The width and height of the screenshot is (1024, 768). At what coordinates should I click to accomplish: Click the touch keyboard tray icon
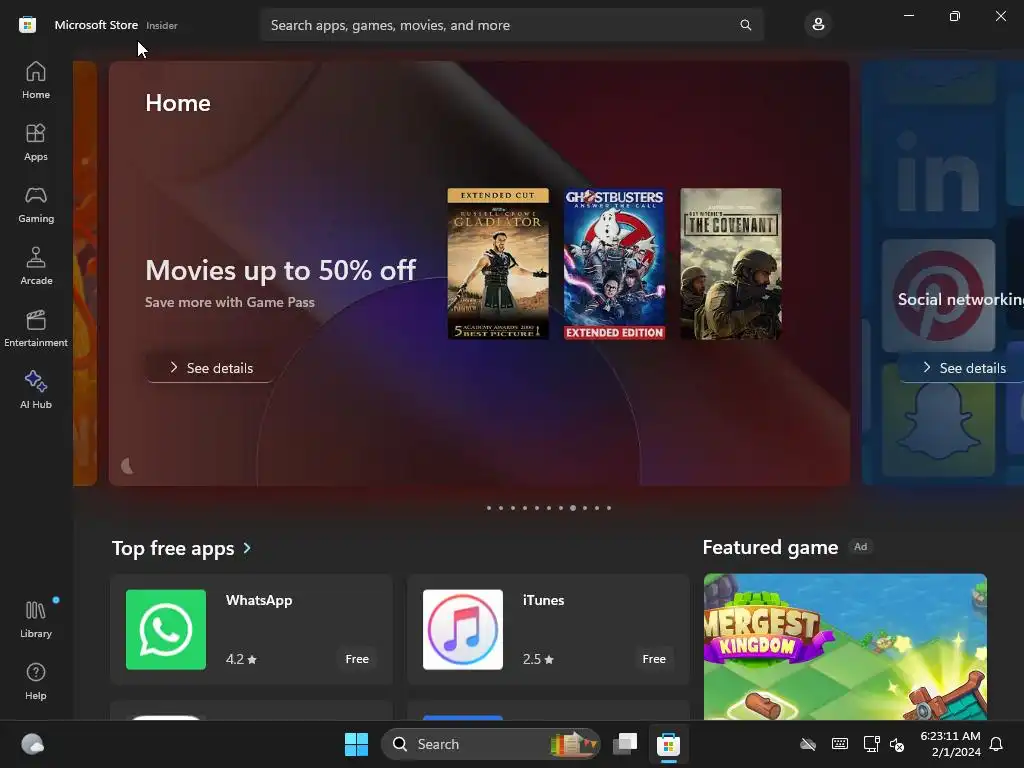(x=840, y=744)
